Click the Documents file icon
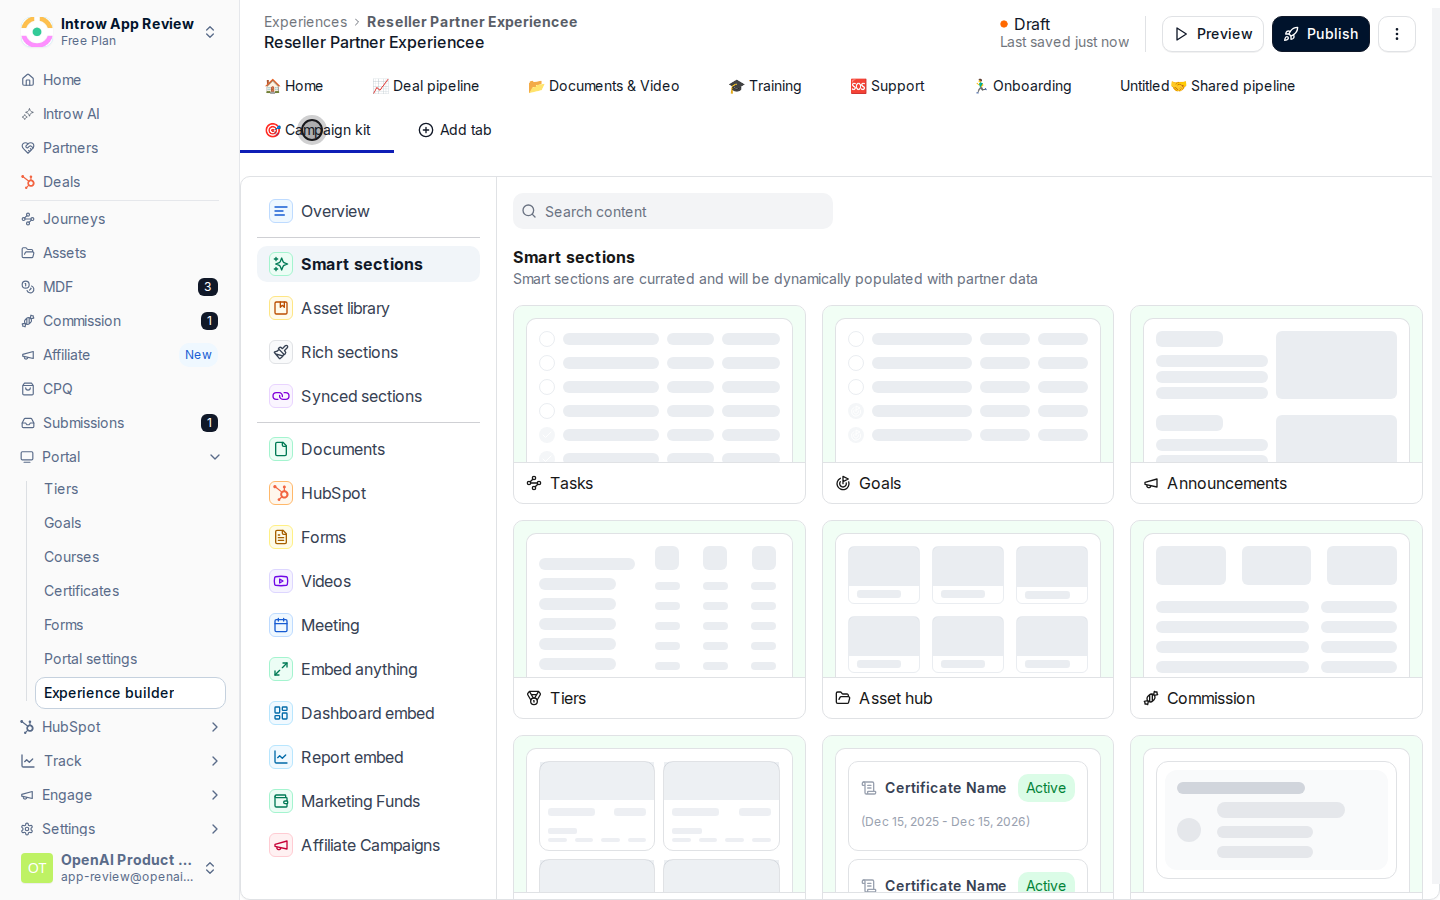Viewport: 1440px width, 900px height. [281, 449]
